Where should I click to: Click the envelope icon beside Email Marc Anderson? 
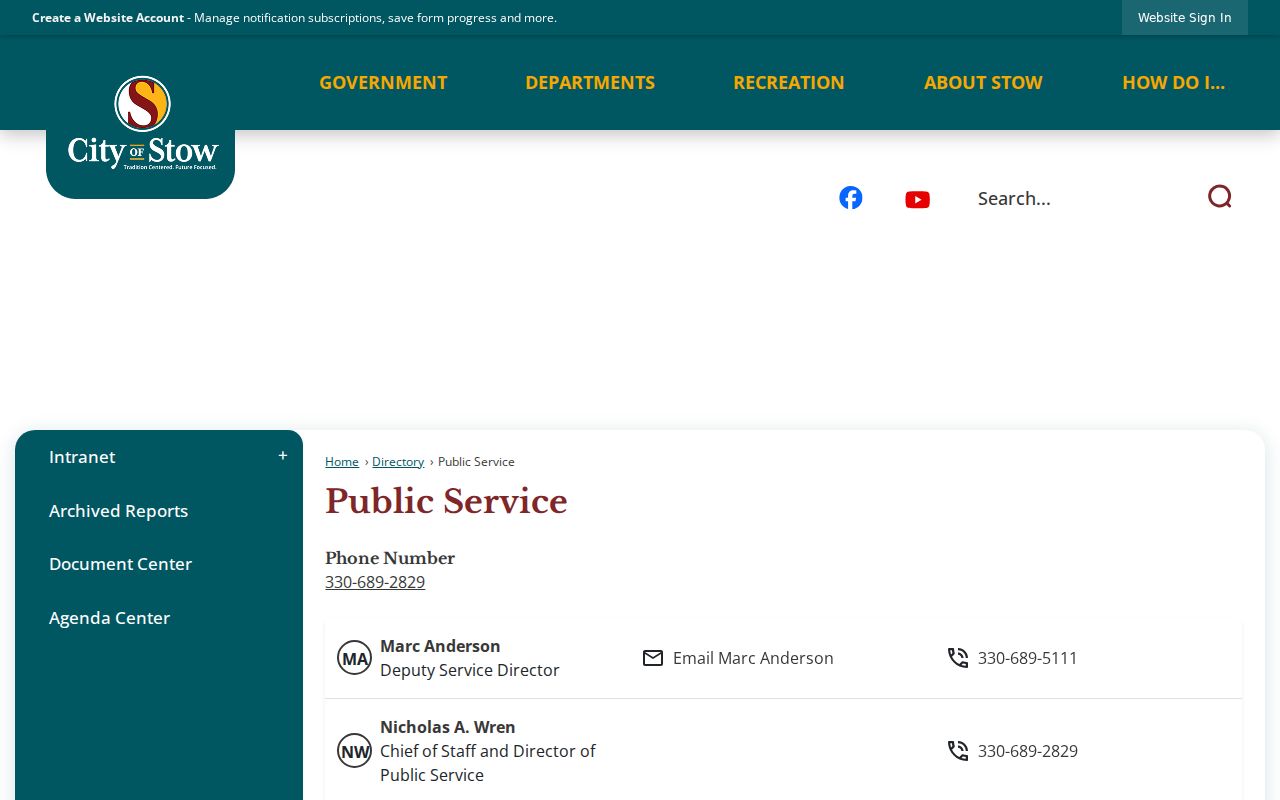[653, 658]
